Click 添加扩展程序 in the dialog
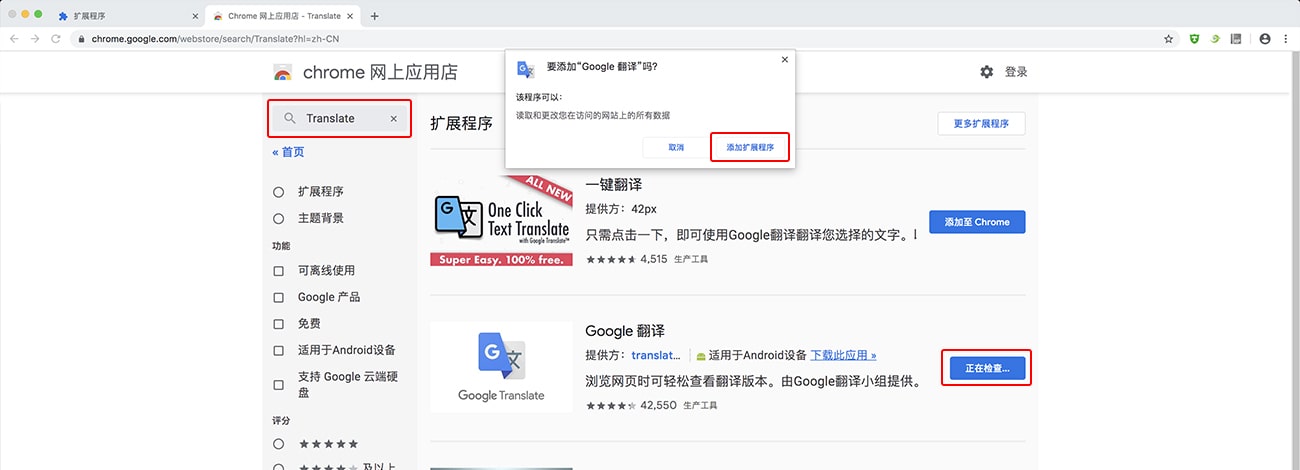1300x470 pixels. 750,147
